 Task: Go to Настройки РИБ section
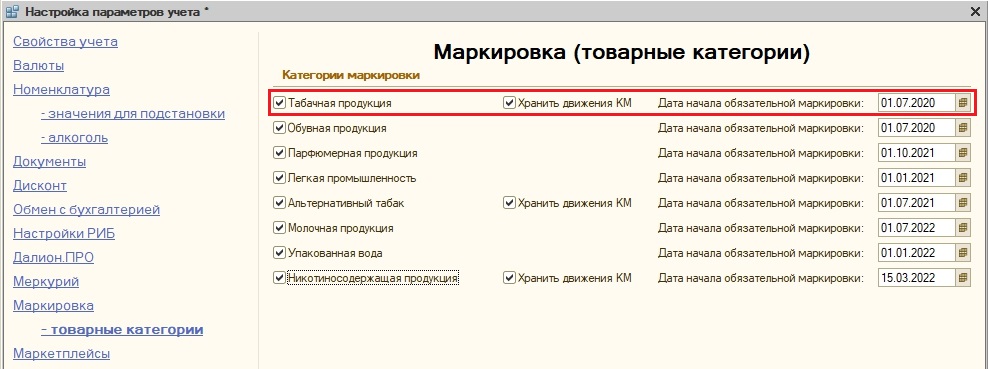pos(64,234)
